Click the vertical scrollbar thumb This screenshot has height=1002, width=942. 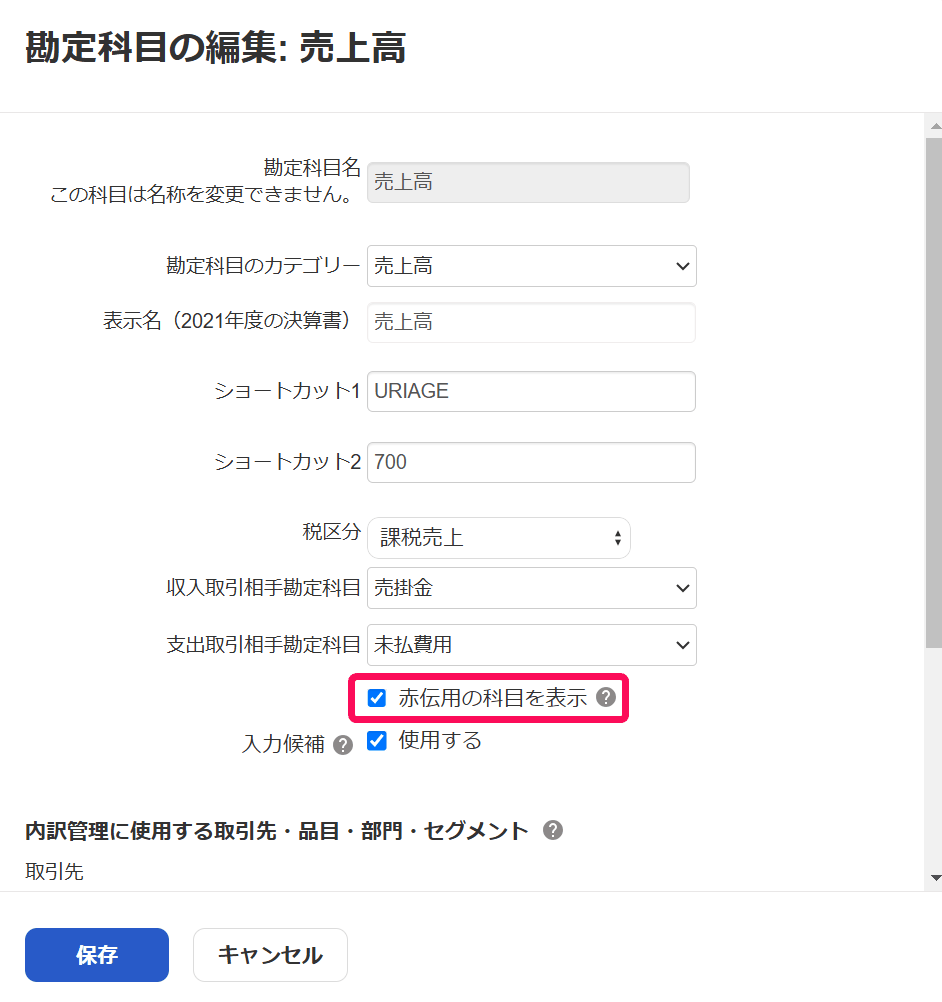pyautogui.click(x=934, y=393)
